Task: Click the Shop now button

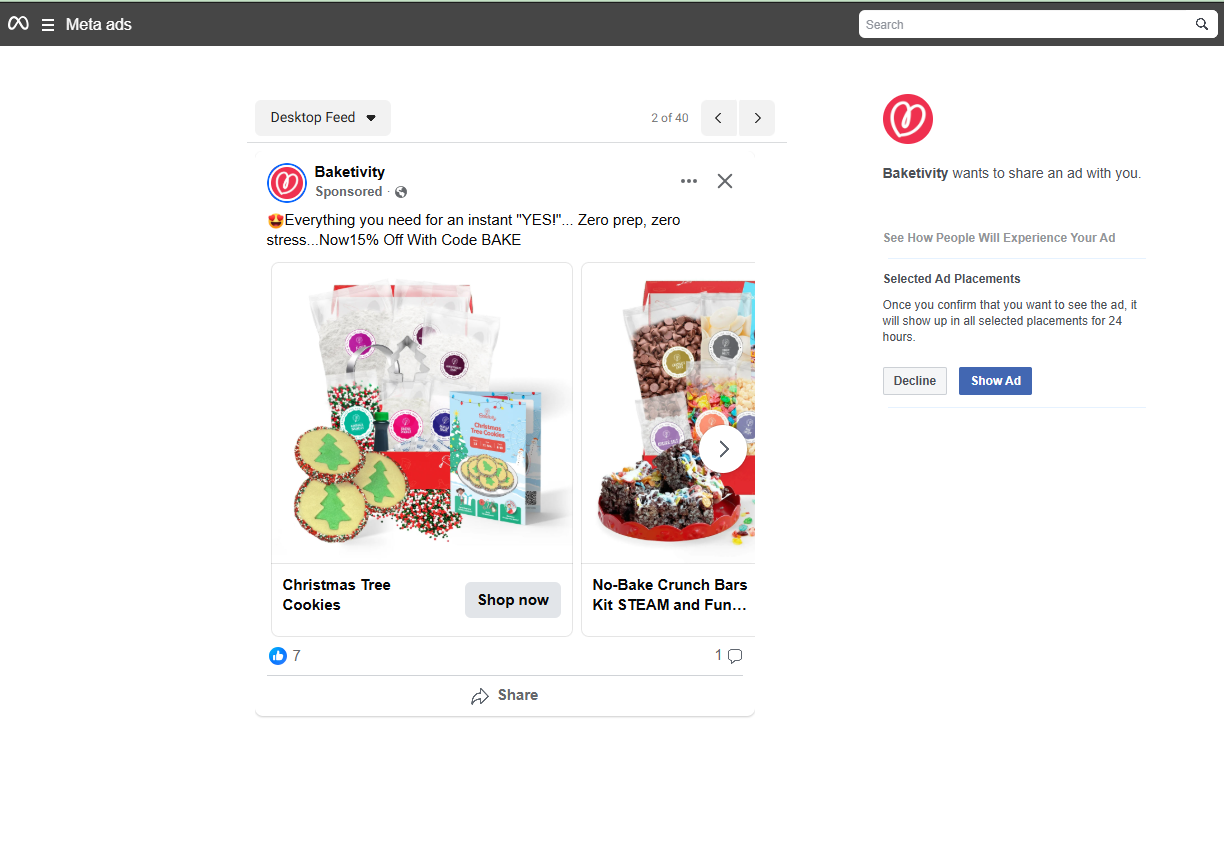Action: [513, 600]
